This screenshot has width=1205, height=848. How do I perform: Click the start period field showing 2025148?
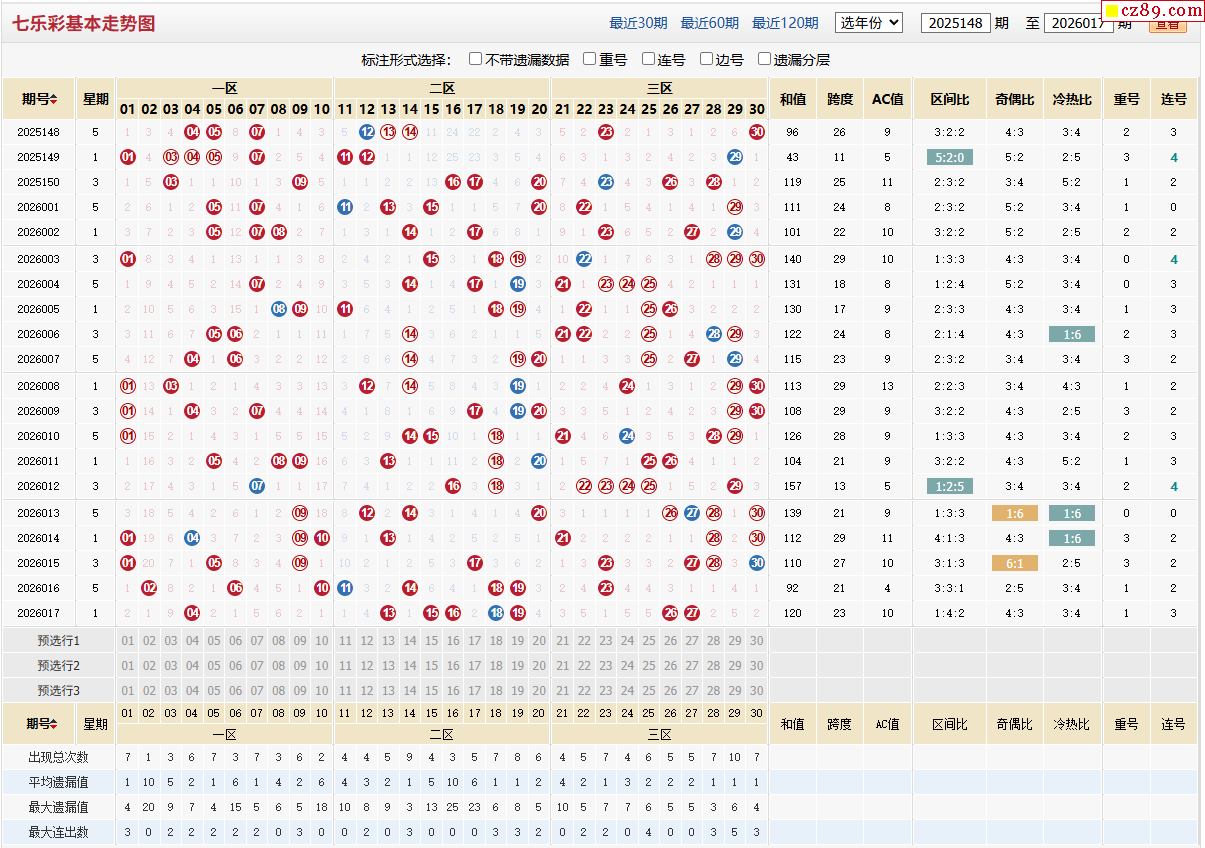(955, 23)
